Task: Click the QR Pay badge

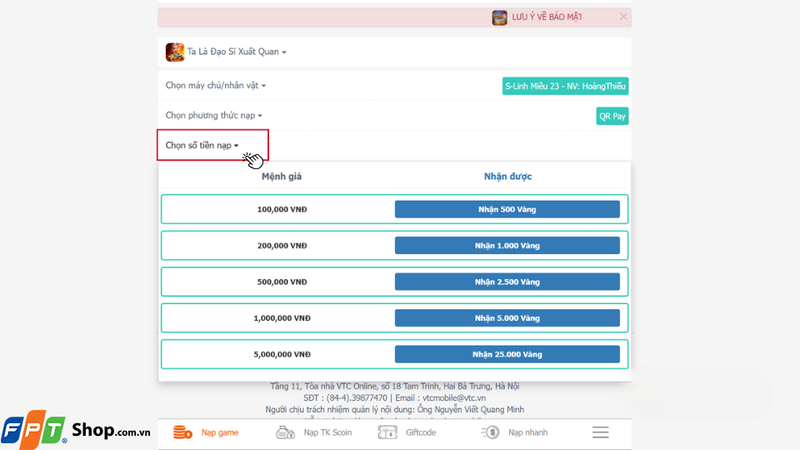Action: pos(612,116)
